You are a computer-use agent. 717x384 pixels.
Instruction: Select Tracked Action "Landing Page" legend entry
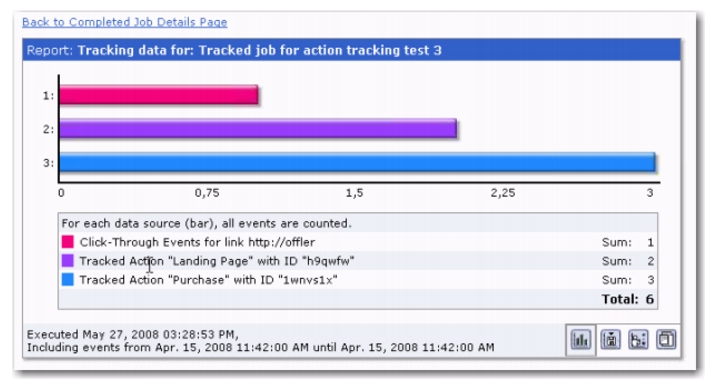coord(217,261)
